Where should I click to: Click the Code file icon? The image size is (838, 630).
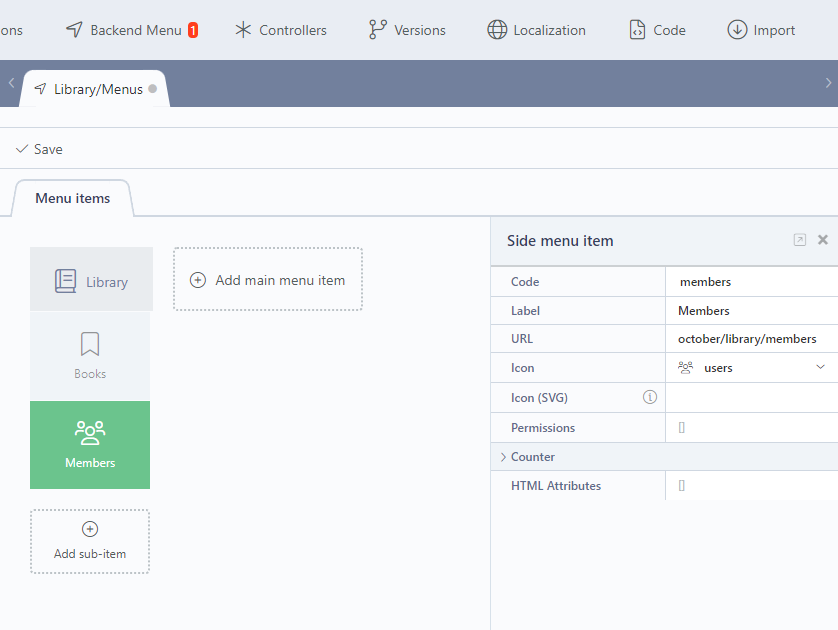637,30
